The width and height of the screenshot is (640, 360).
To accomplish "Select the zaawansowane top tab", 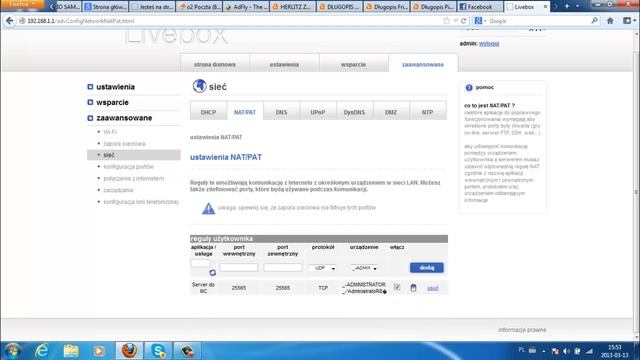I will pos(423,64).
